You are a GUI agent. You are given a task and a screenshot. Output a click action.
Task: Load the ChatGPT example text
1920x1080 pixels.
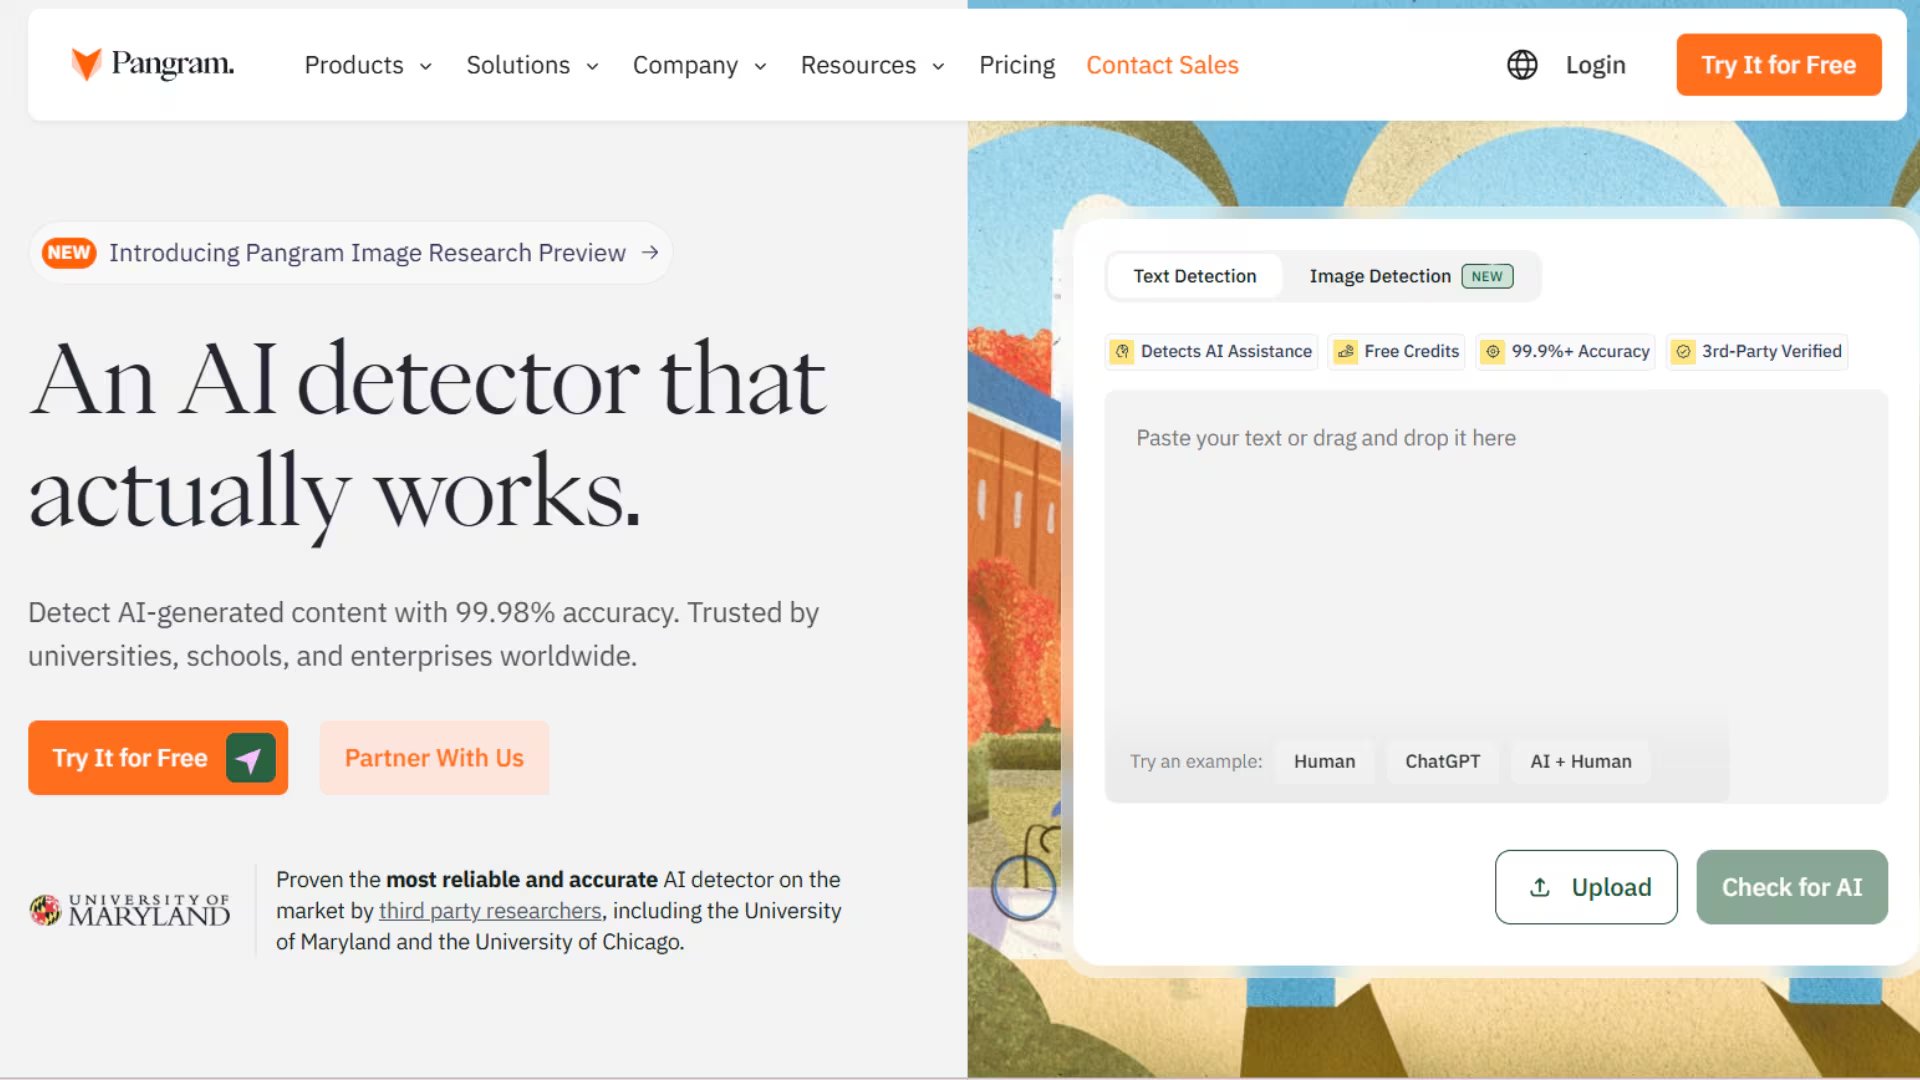(x=1442, y=761)
